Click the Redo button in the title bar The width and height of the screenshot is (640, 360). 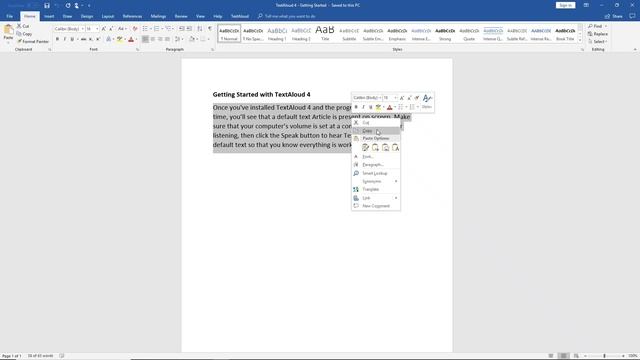[68, 5]
